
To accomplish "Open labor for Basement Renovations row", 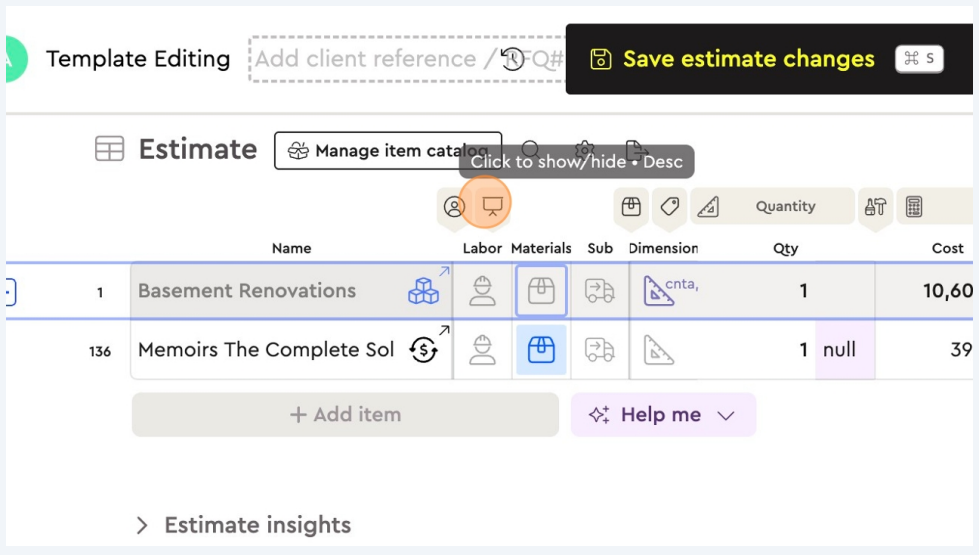I will [482, 291].
